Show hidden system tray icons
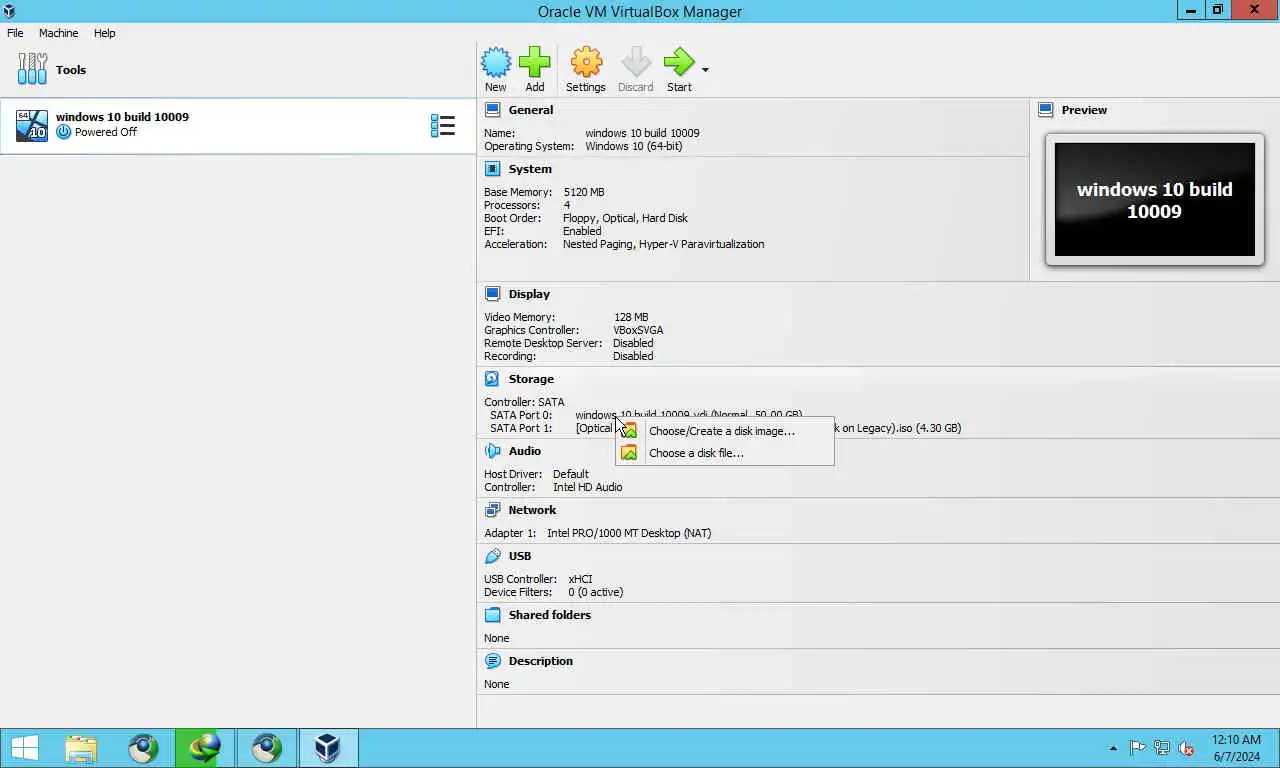 [x=1114, y=748]
